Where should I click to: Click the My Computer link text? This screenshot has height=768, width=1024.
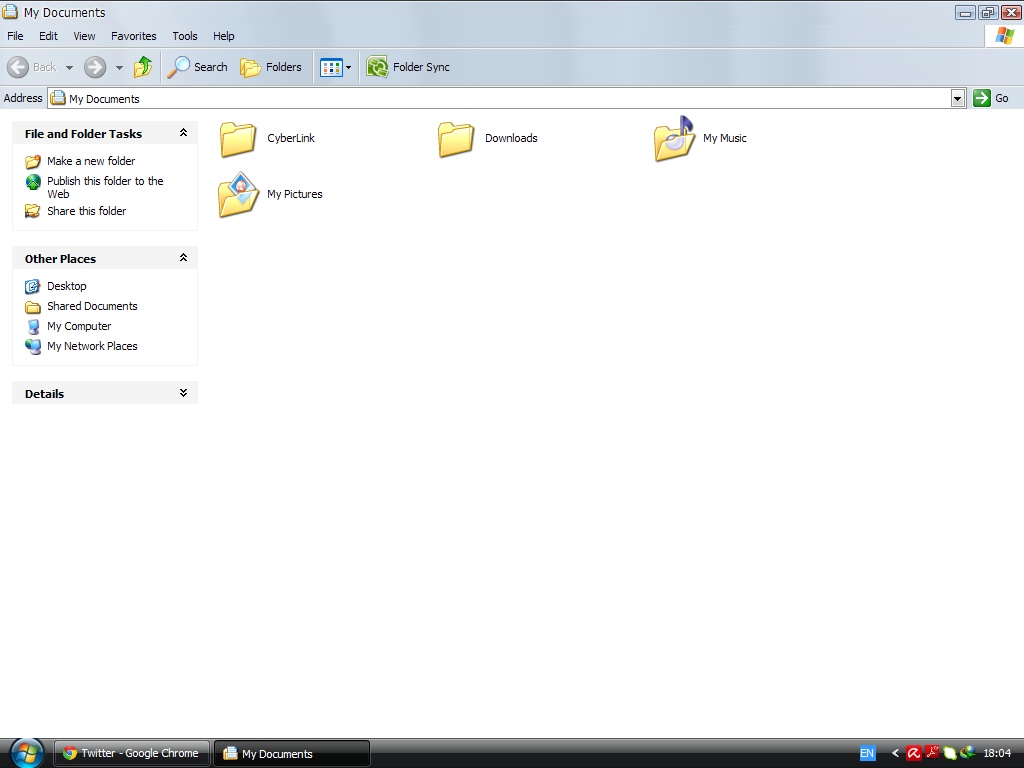[79, 326]
